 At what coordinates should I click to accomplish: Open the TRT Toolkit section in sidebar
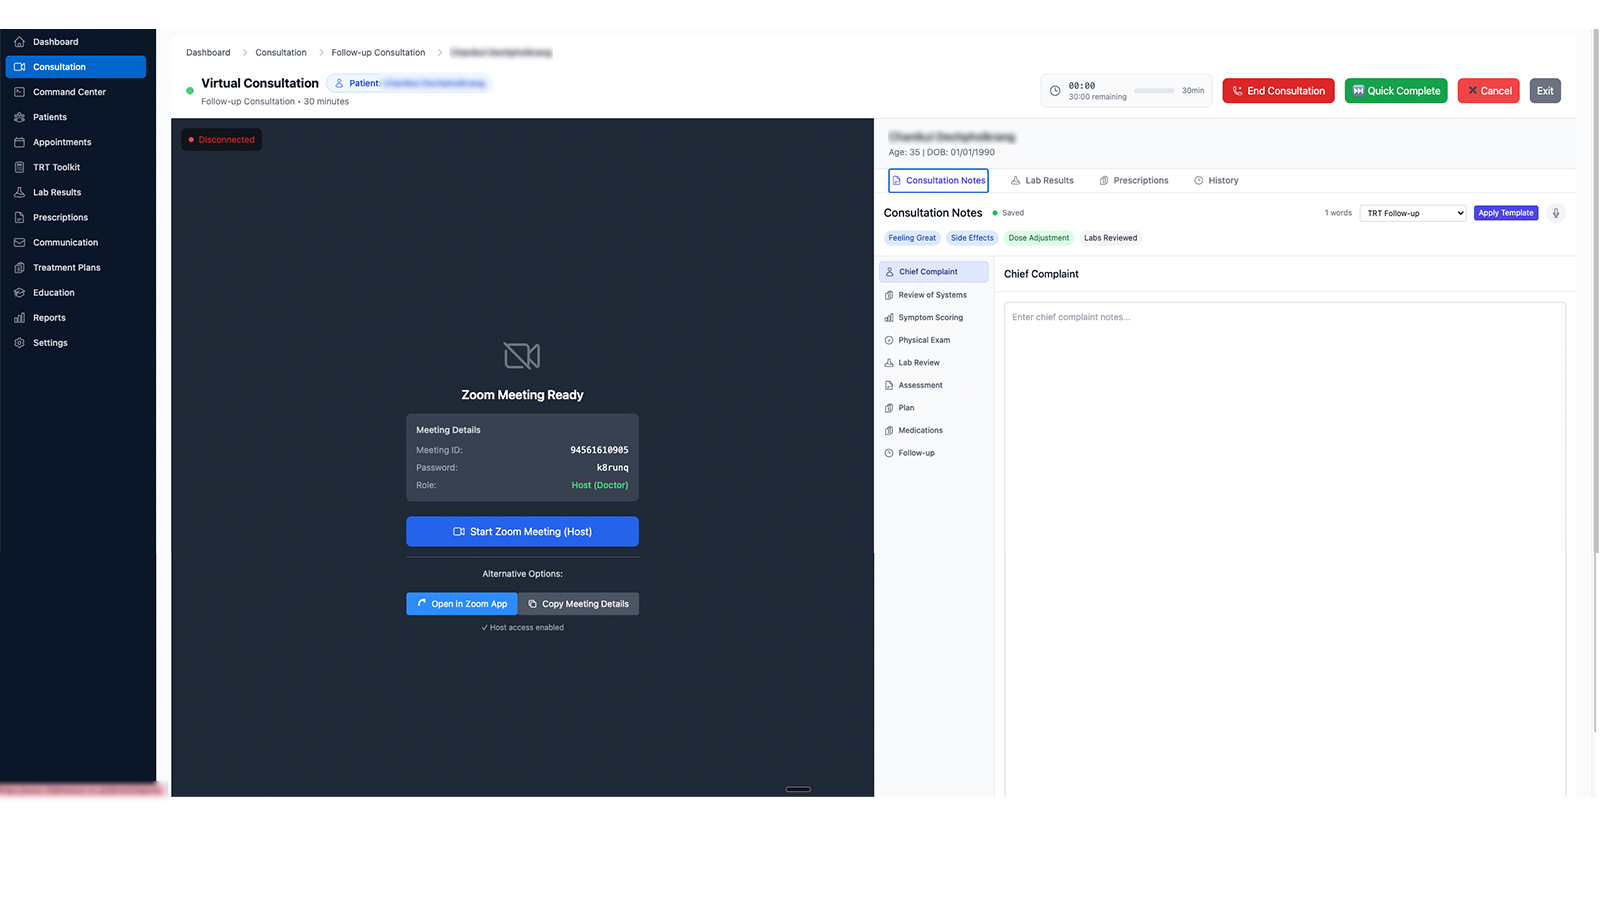[56, 167]
